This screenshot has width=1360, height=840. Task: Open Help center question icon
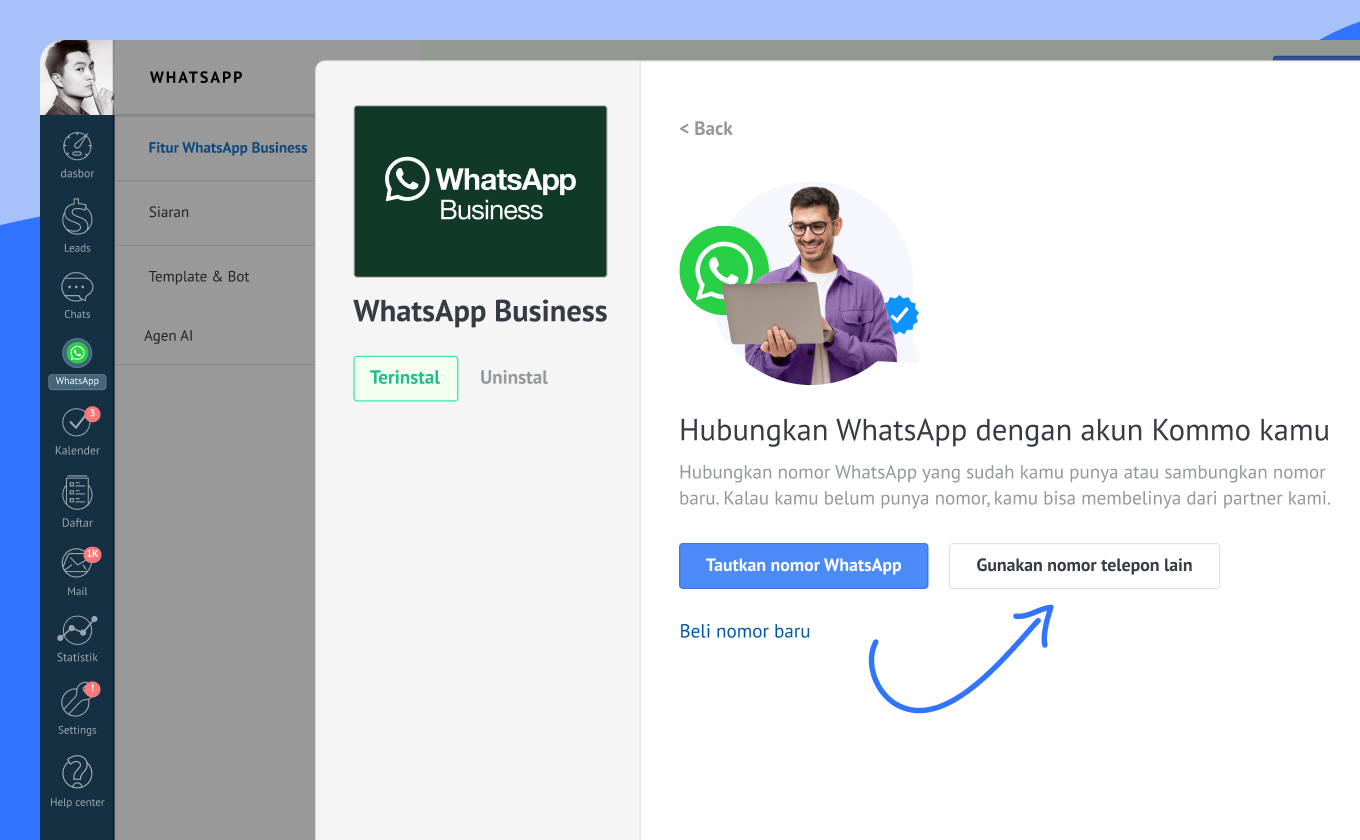(77, 773)
